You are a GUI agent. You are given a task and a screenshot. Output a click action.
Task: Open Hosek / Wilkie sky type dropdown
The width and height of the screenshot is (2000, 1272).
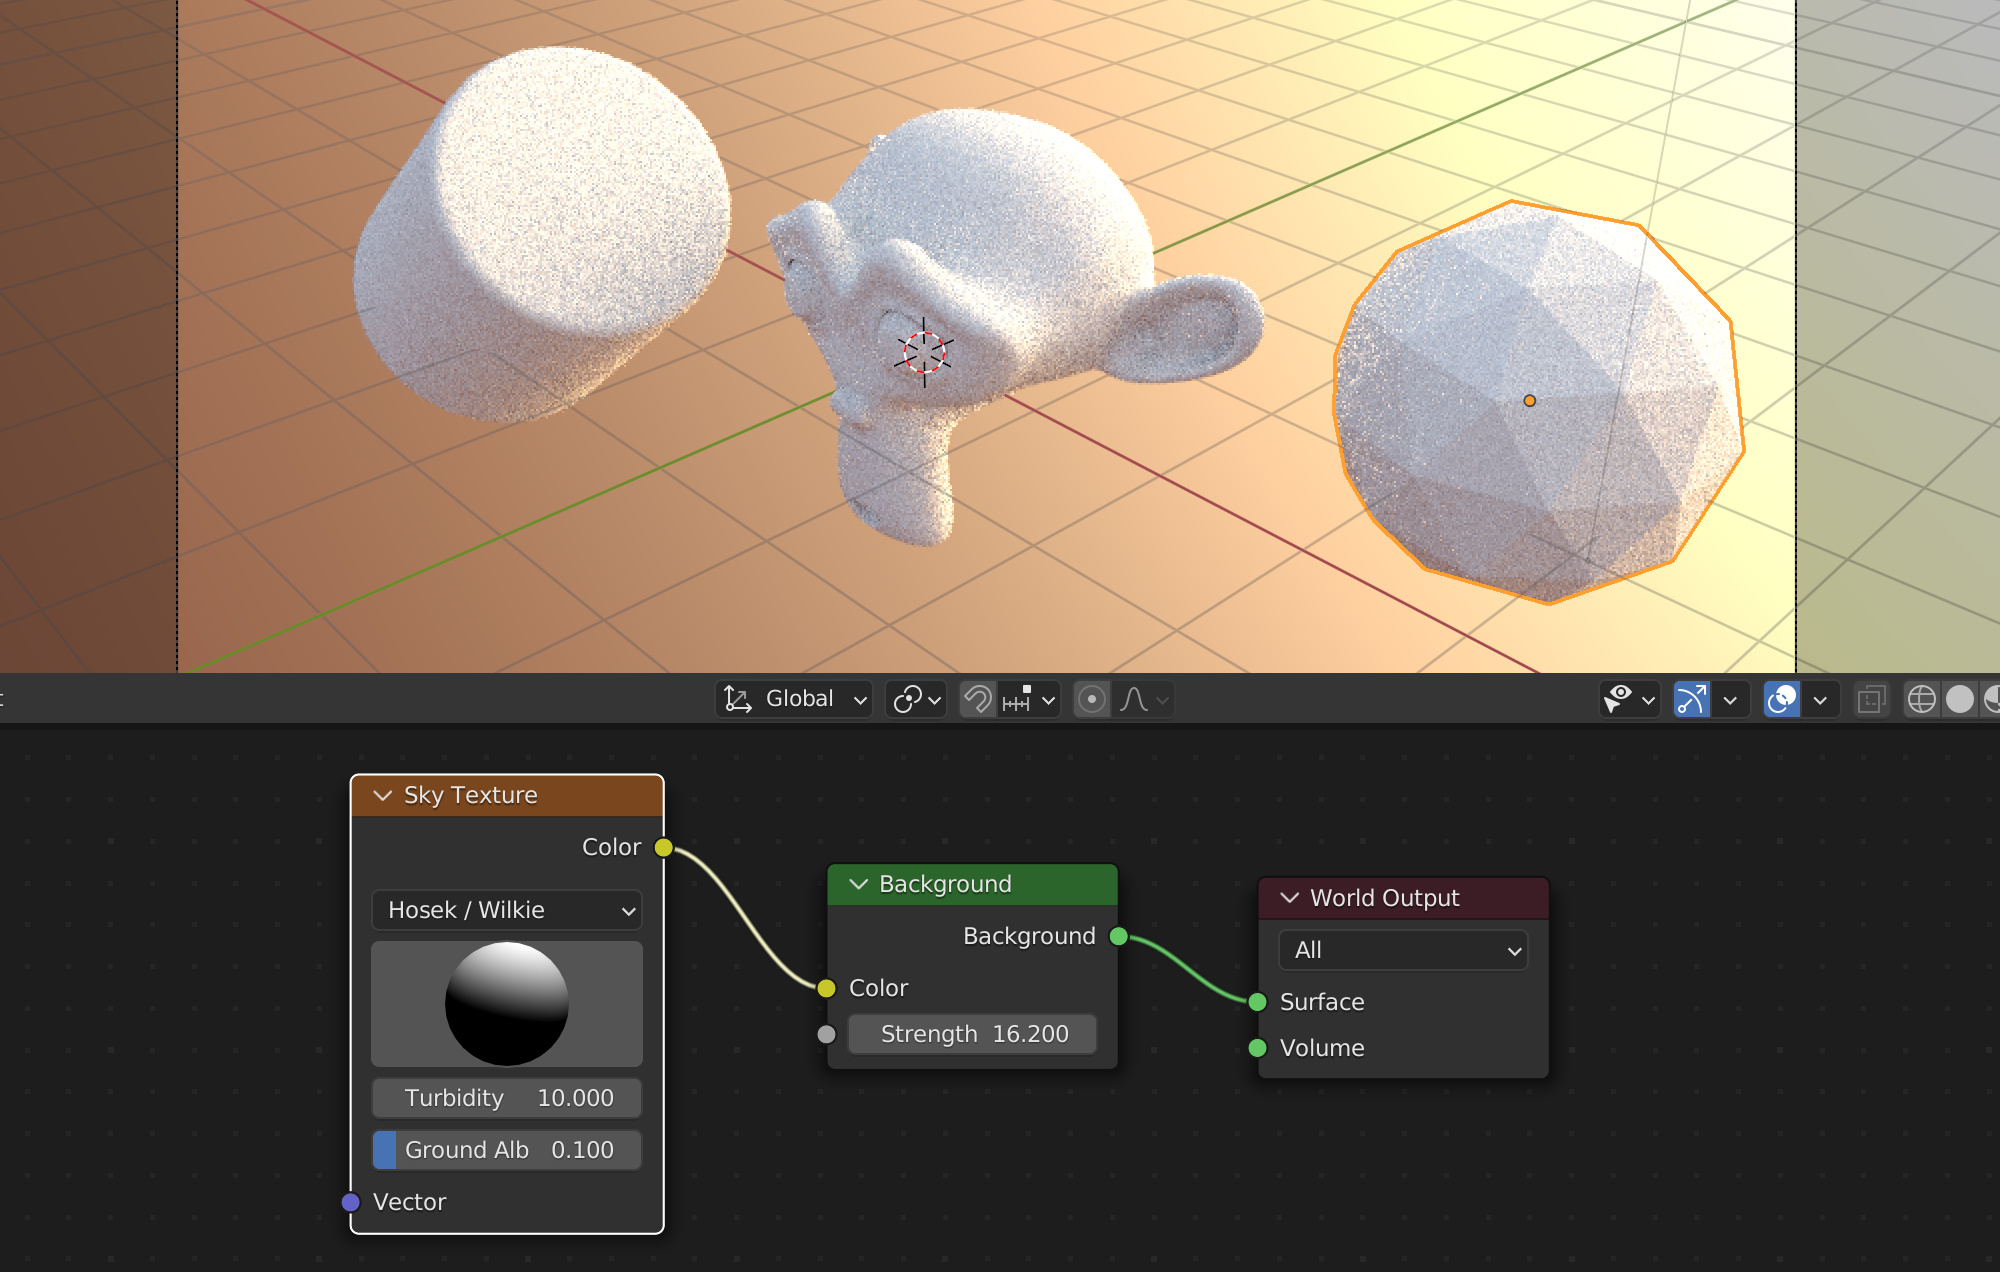(507, 910)
